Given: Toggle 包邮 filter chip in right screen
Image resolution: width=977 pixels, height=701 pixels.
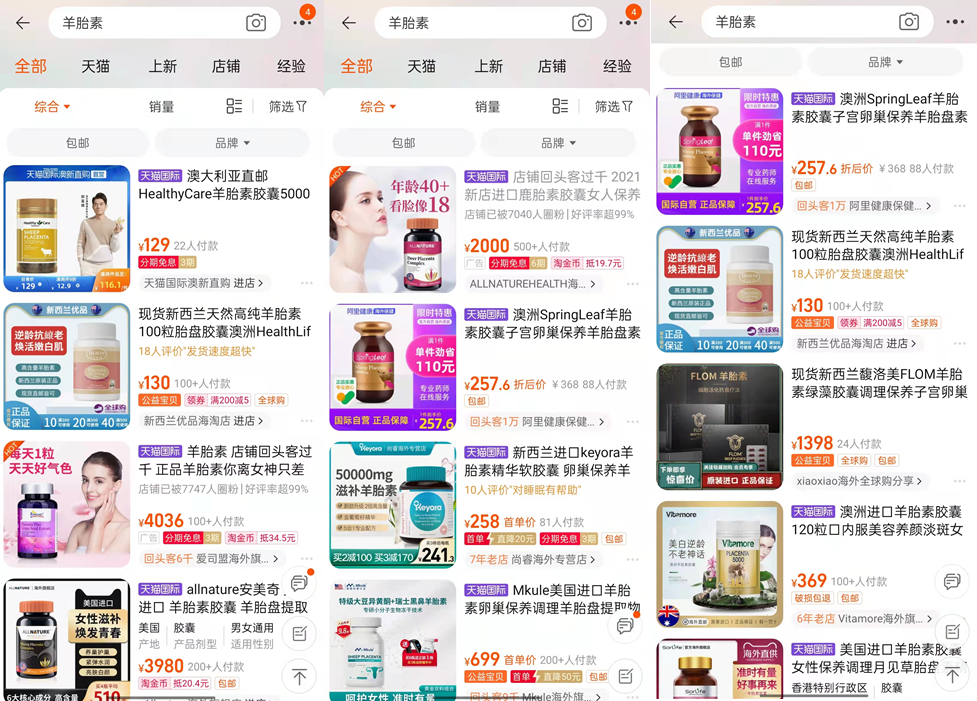Looking at the screenshot, I should point(730,62).
